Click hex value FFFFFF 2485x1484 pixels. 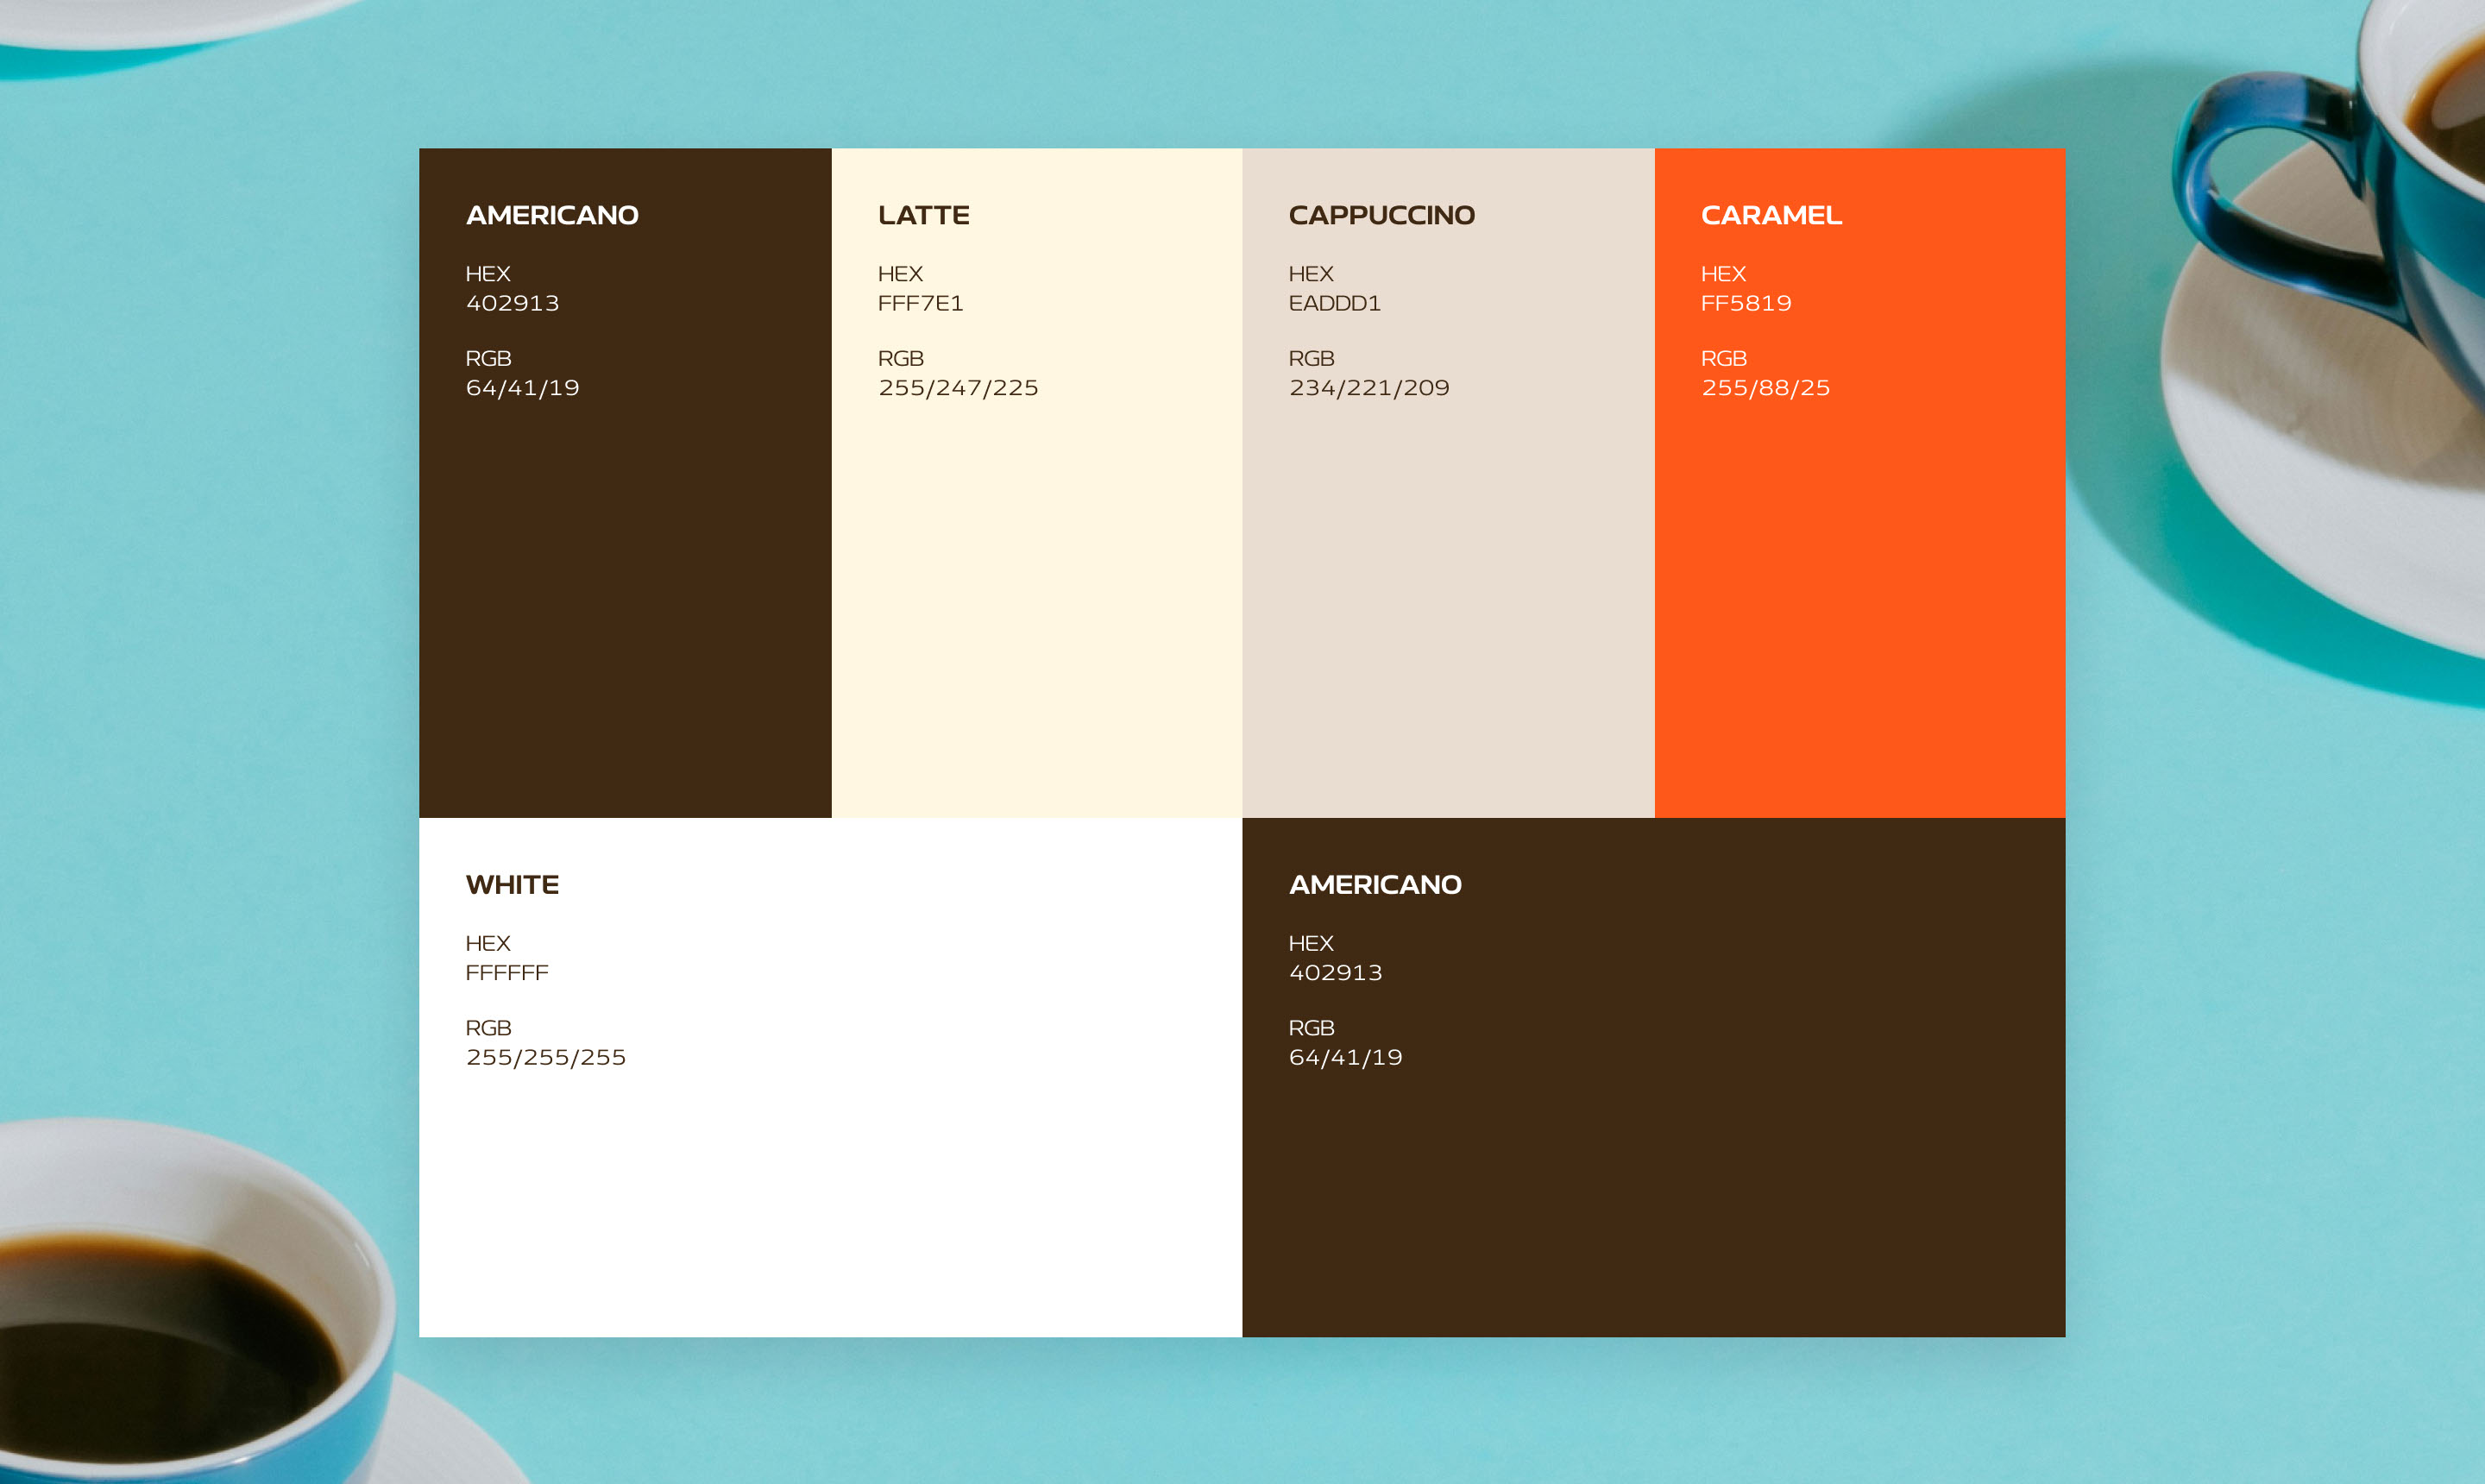[x=507, y=973]
